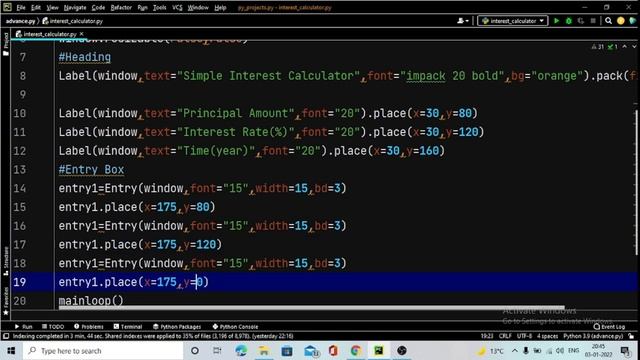Open the View menu
This screenshot has width=640, height=360.
[x=52, y=7]
